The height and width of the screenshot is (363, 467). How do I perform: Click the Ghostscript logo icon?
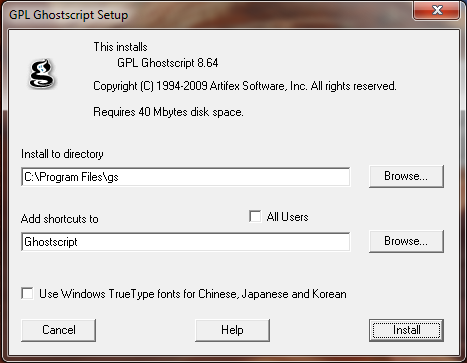[x=42, y=74]
